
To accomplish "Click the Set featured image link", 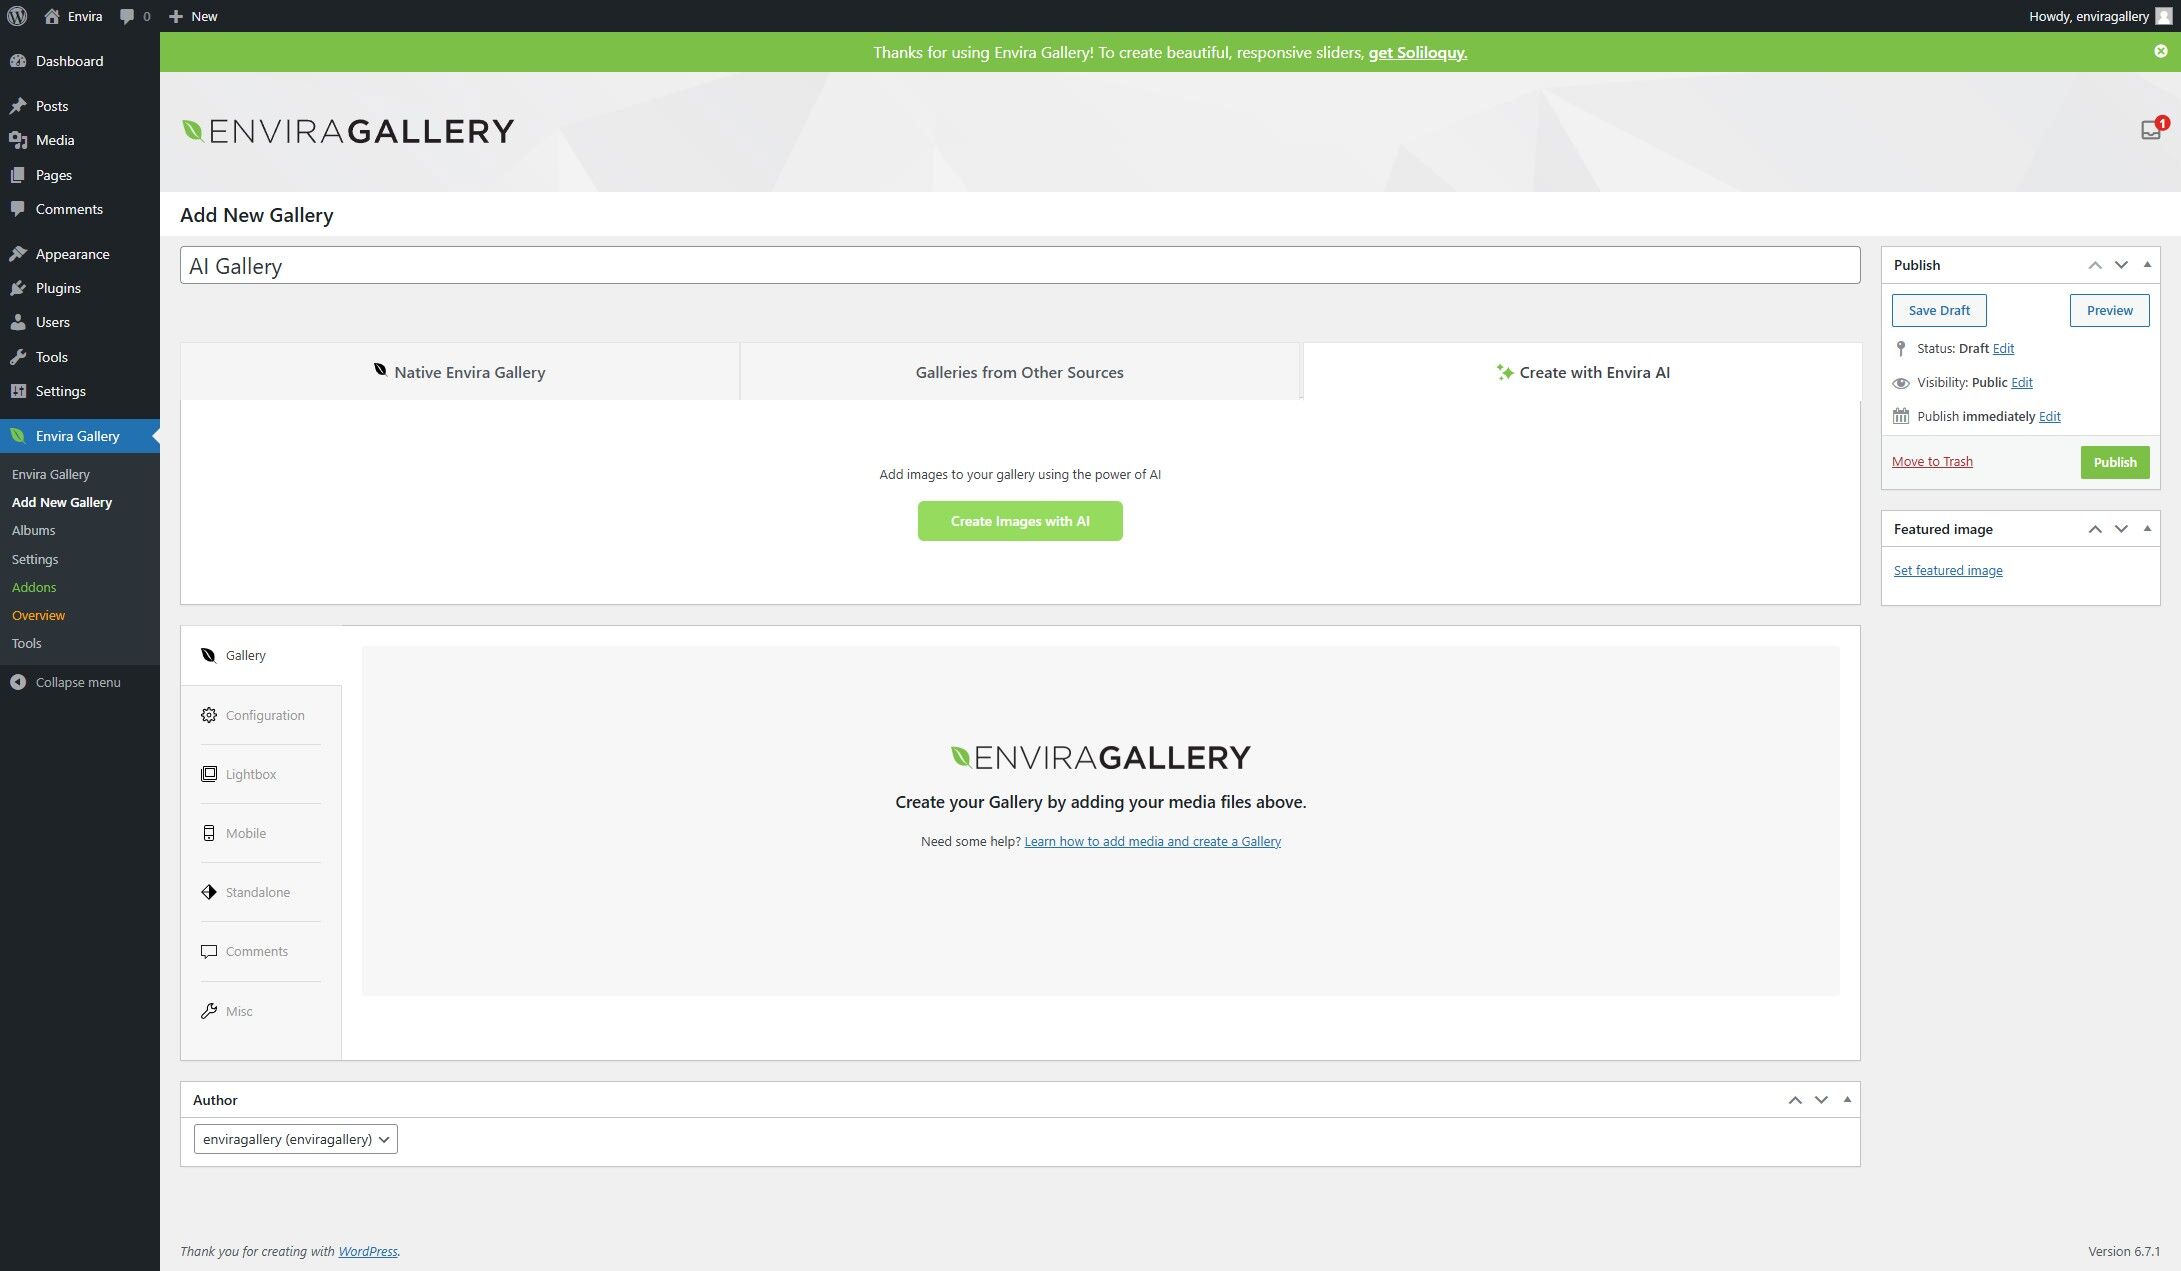I will (1947, 570).
